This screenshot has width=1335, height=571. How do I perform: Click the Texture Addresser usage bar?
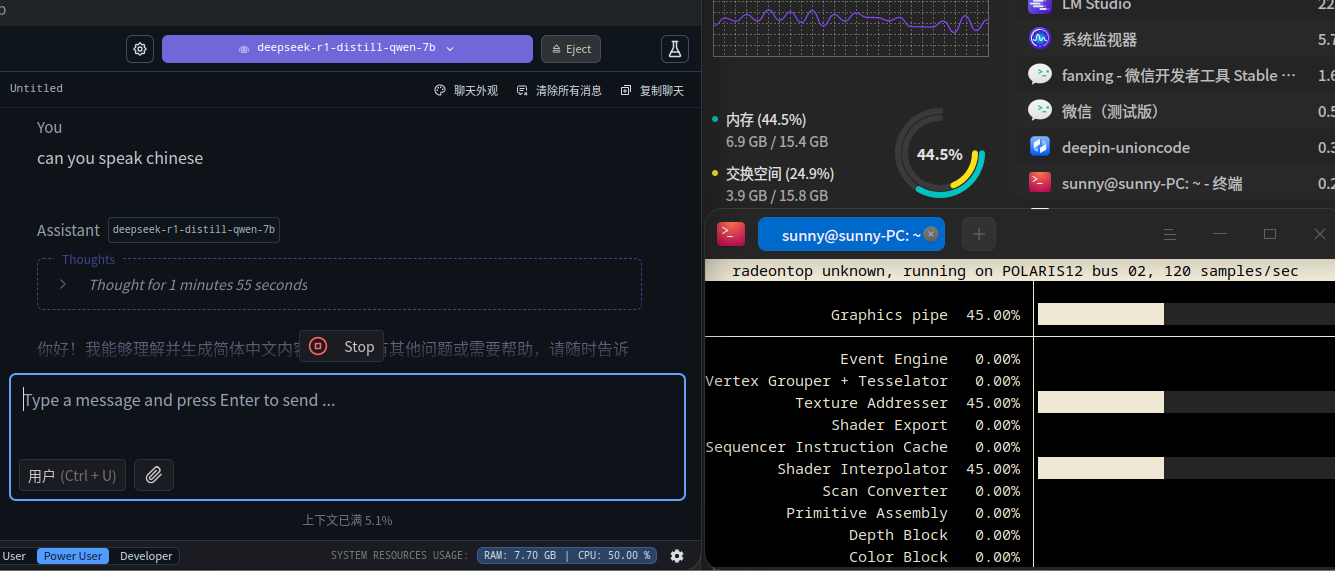point(1186,402)
